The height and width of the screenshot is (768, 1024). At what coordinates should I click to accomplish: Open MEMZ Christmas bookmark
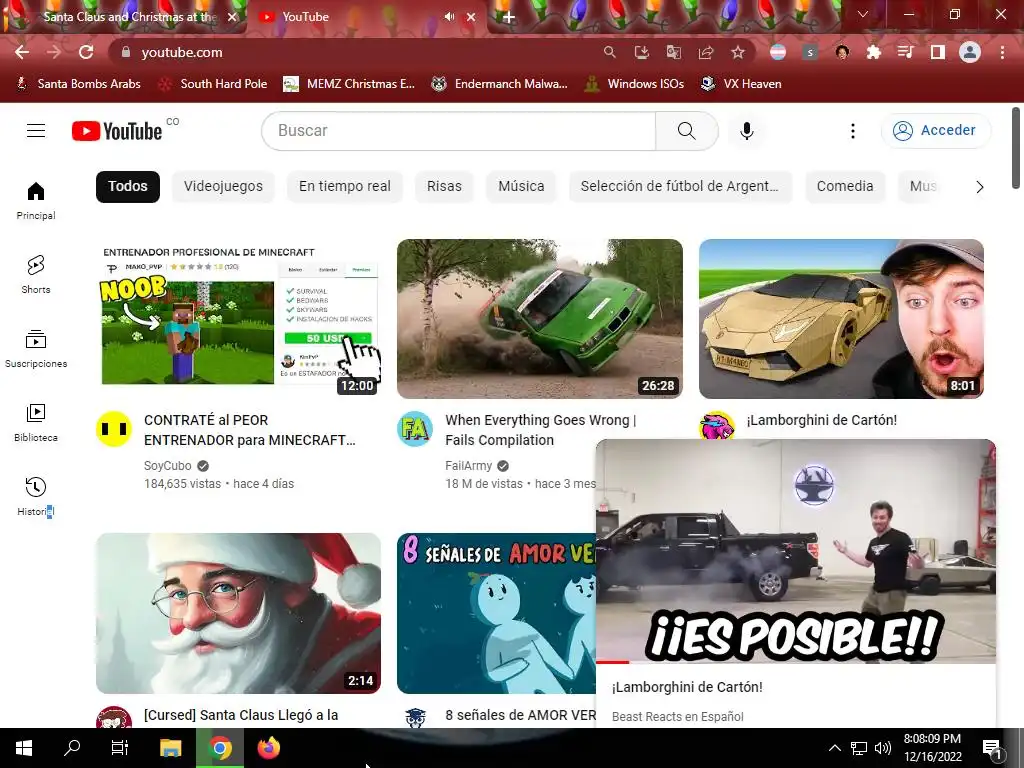[349, 84]
